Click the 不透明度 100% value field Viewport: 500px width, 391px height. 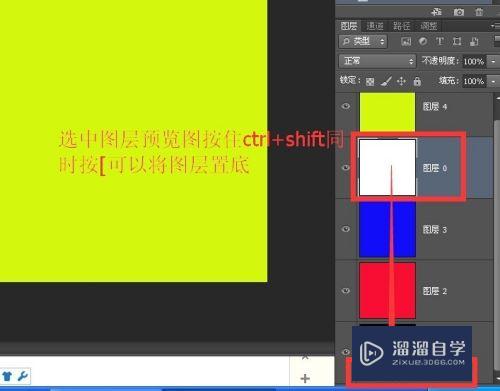click(x=474, y=62)
